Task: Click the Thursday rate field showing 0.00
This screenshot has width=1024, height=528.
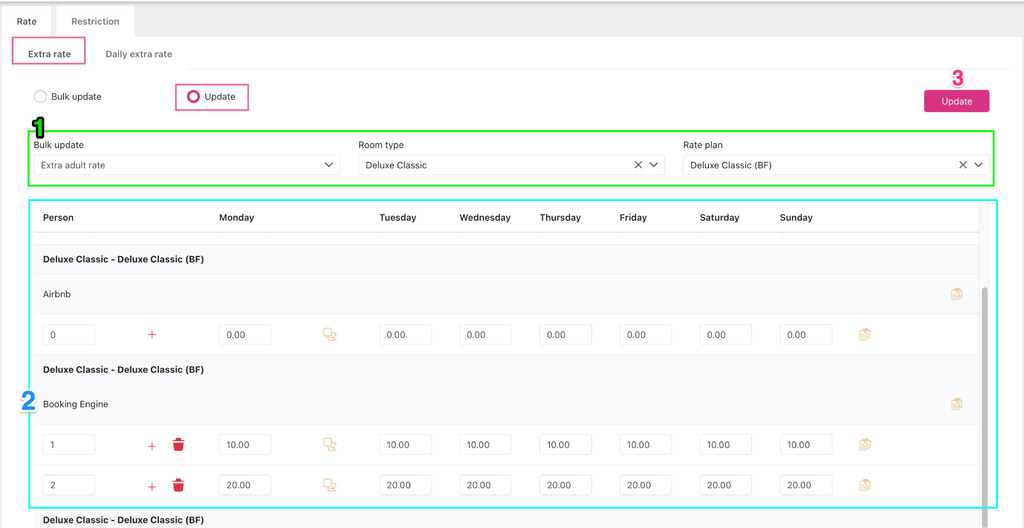Action: tap(566, 335)
